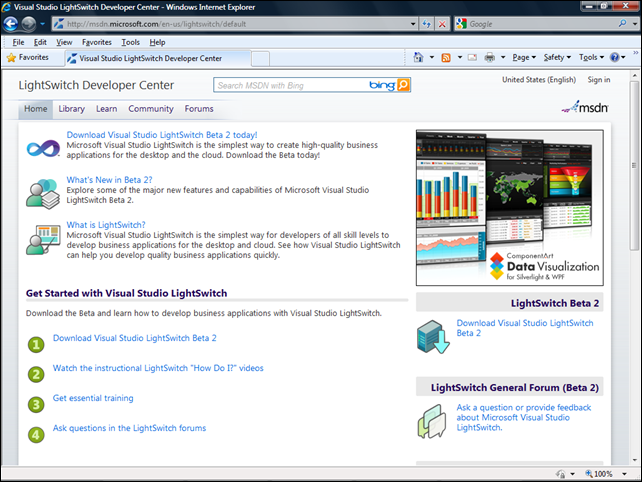
Task: Select the Home navigation tab
Action: point(36,109)
